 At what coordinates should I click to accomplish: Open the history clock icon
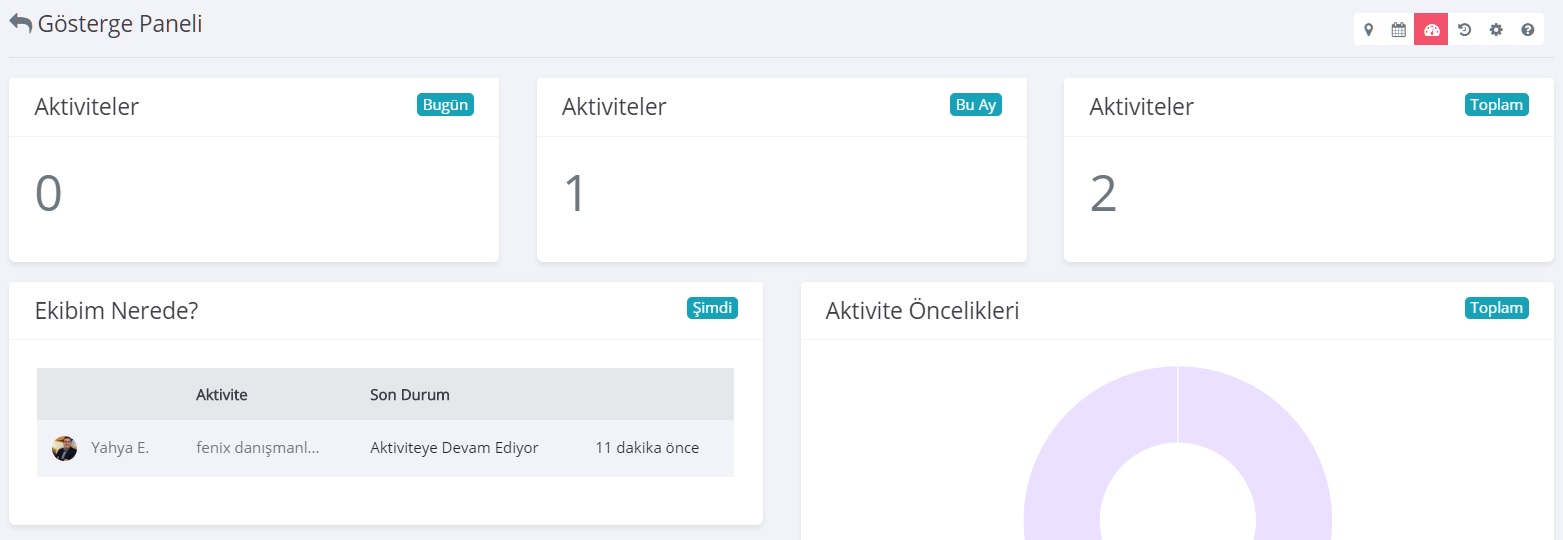(1464, 30)
